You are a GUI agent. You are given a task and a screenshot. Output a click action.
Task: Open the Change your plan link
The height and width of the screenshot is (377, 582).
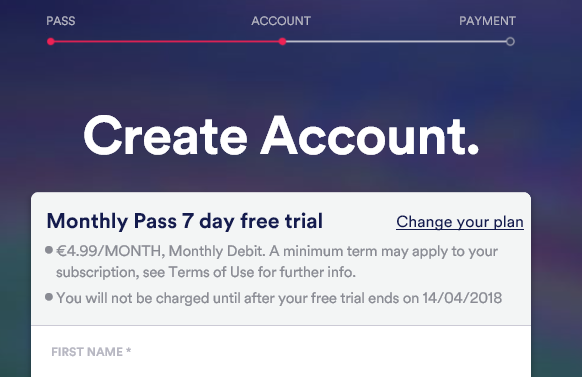[460, 222]
